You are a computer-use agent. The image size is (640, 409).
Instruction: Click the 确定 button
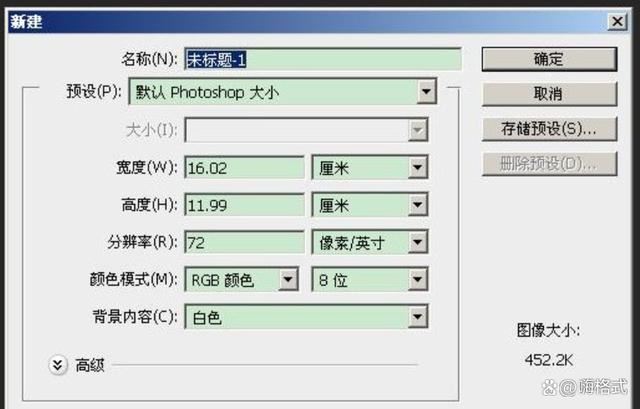(x=549, y=60)
